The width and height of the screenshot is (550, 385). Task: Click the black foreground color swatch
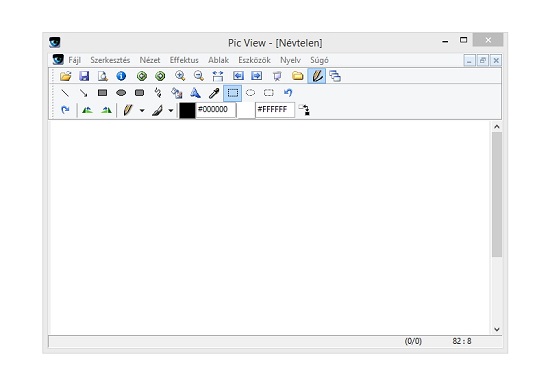coord(187,110)
